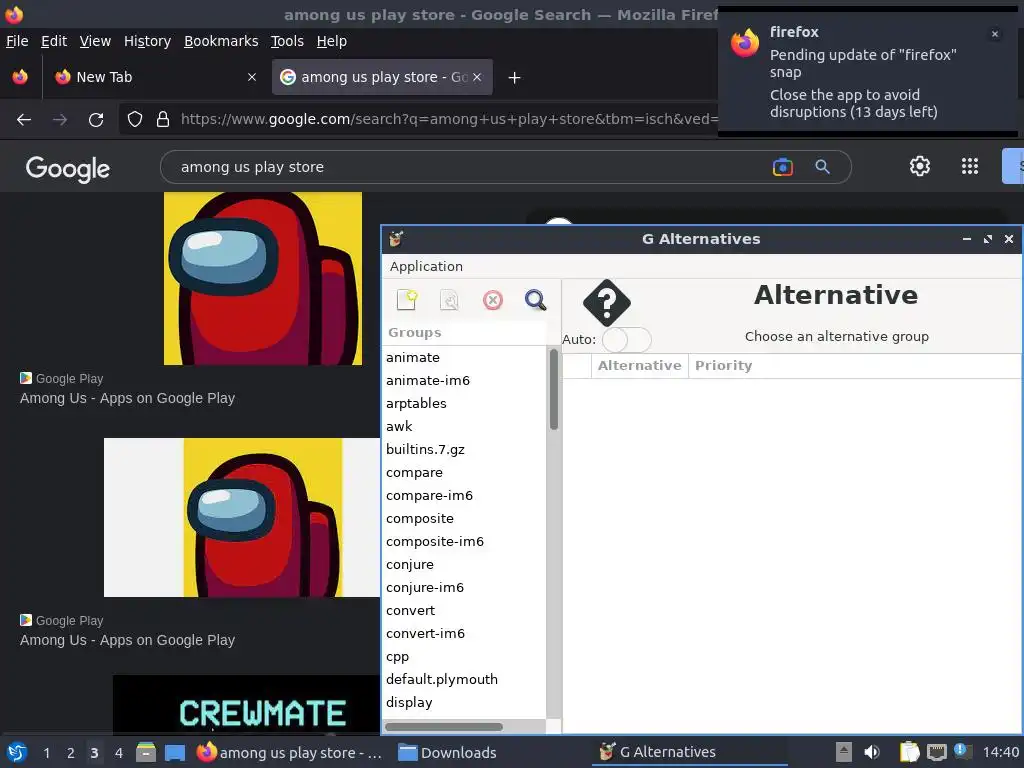This screenshot has width=1024, height=768.
Task: Click the new alternative document icon
Action: [407, 300]
